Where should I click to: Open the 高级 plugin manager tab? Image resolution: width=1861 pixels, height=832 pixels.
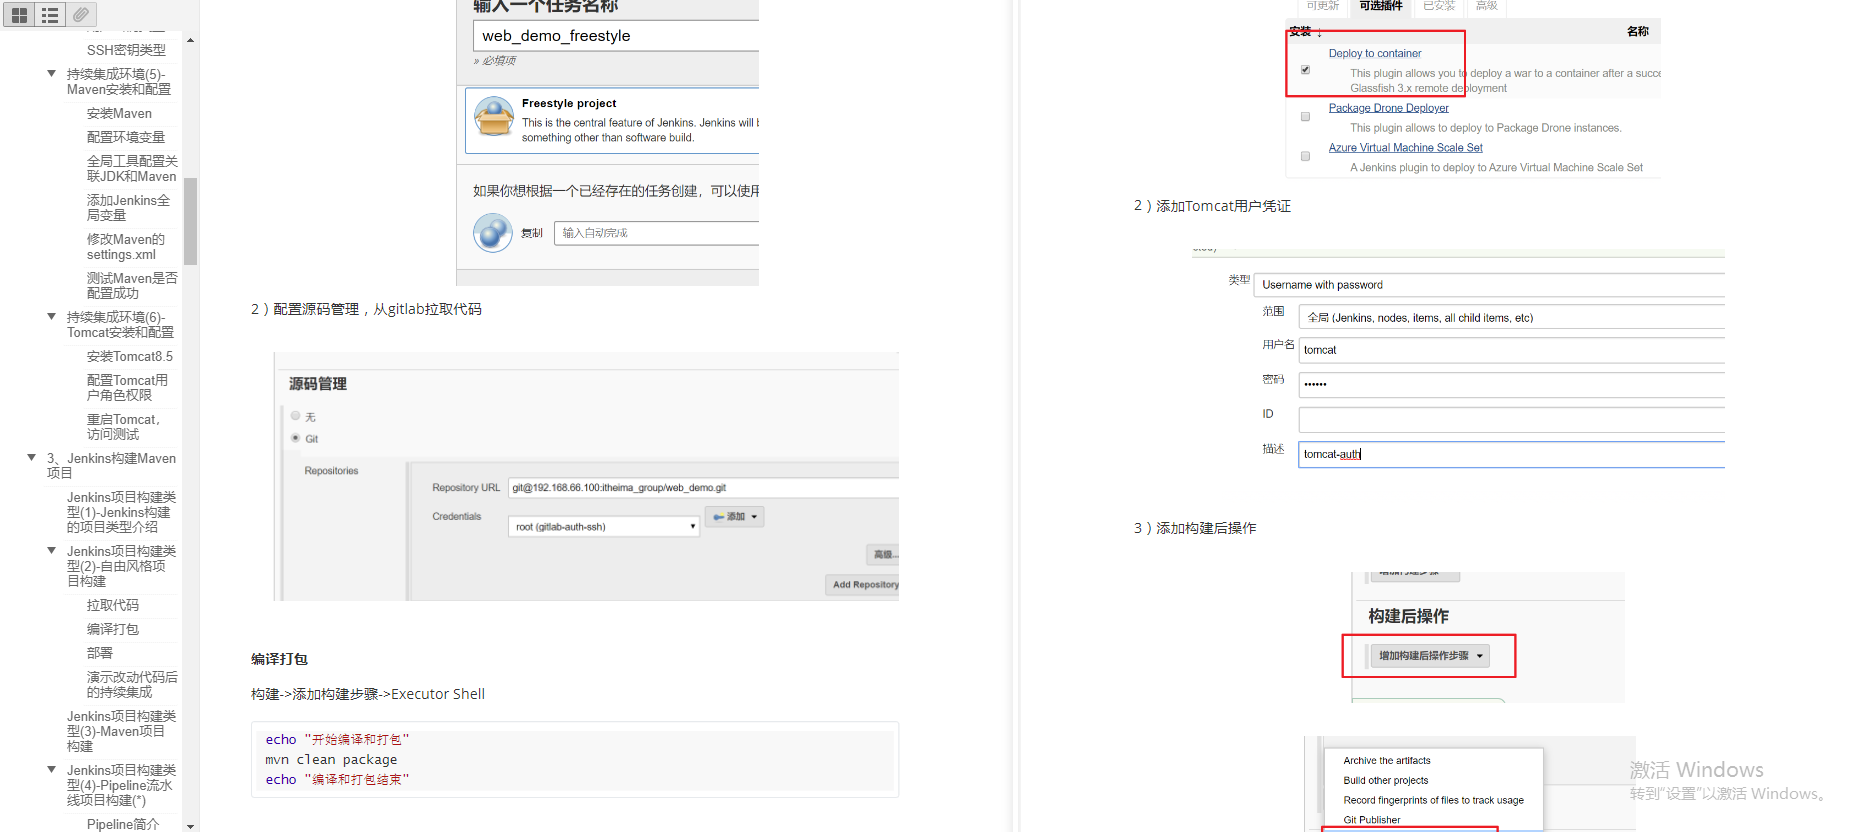pos(1487,6)
